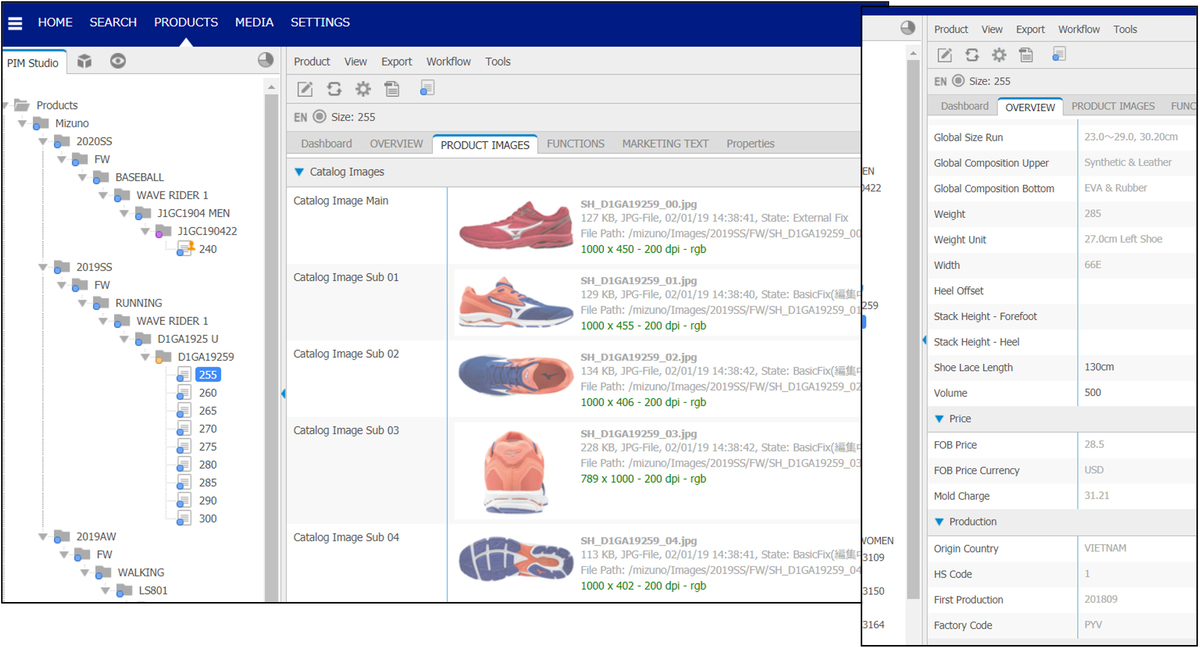Open the hamburger menu in the navigation bar
Image resolution: width=1200 pixels, height=647 pixels.
(15, 23)
